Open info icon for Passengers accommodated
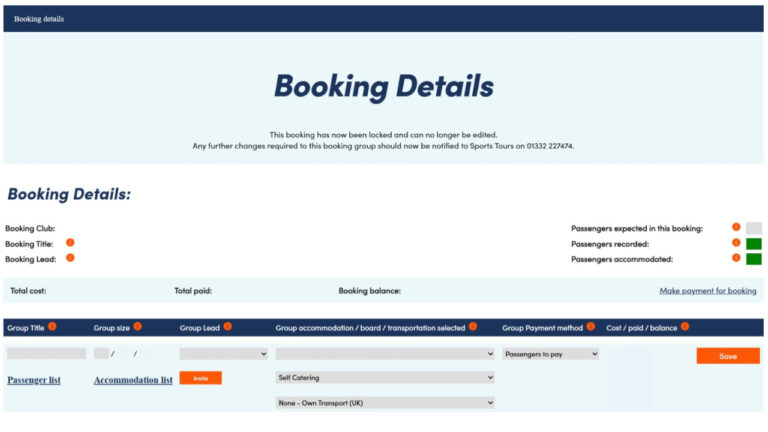Image resolution: width=768 pixels, height=432 pixels. click(x=736, y=258)
